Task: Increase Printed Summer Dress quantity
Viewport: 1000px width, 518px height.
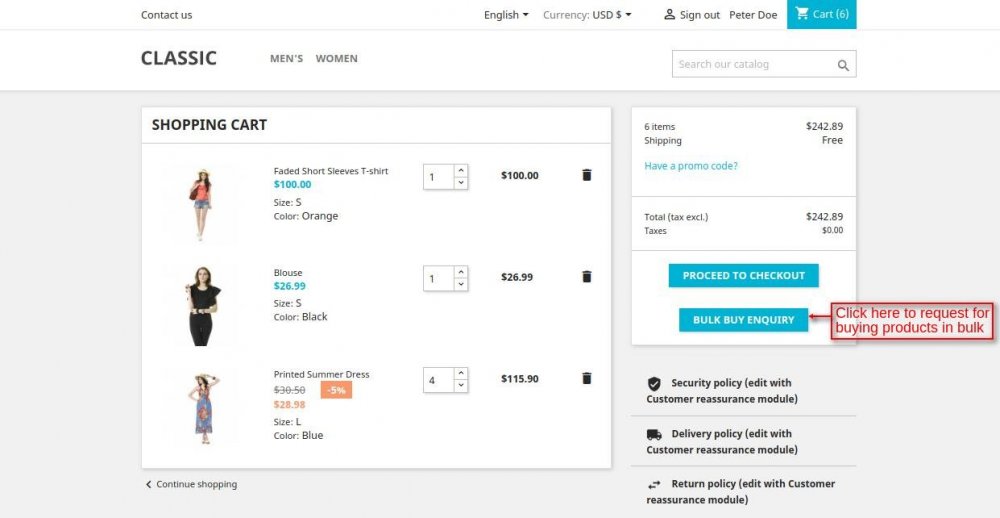Action: [x=460, y=374]
